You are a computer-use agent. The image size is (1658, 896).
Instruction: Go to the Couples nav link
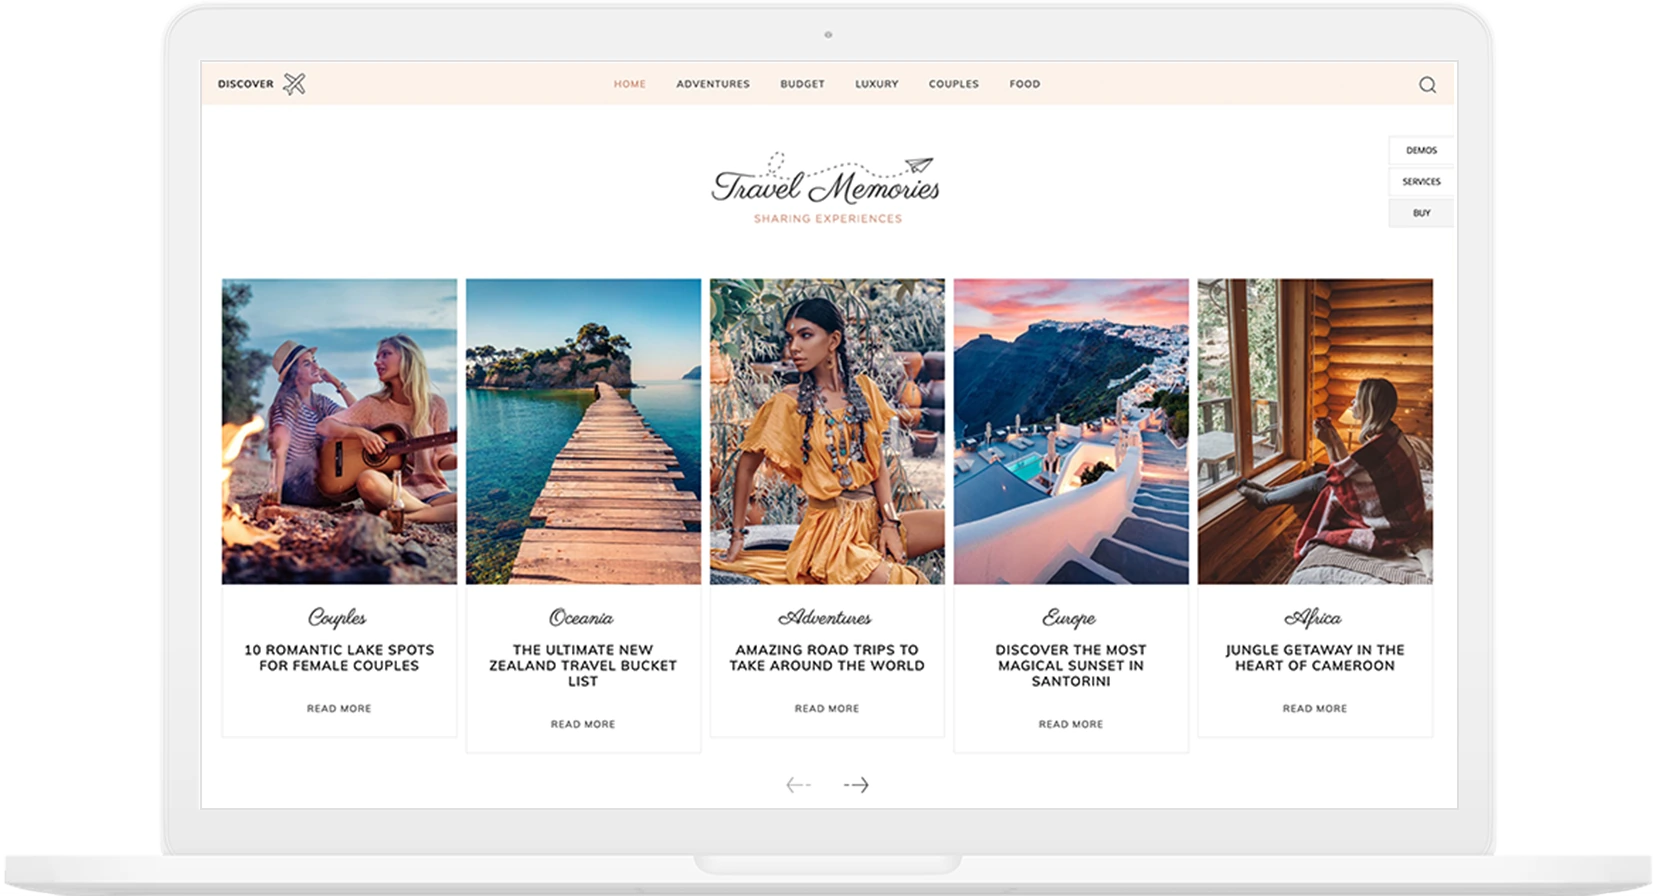point(954,84)
